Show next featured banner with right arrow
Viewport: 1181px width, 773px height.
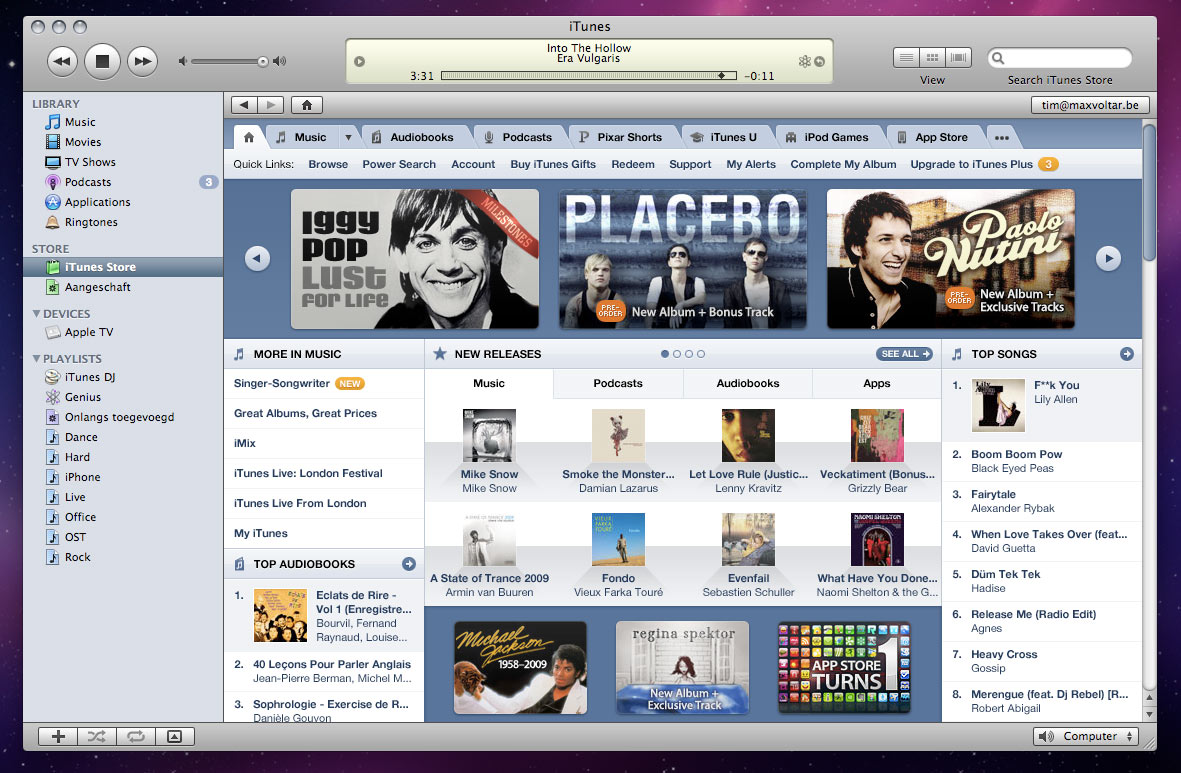[x=1109, y=258]
